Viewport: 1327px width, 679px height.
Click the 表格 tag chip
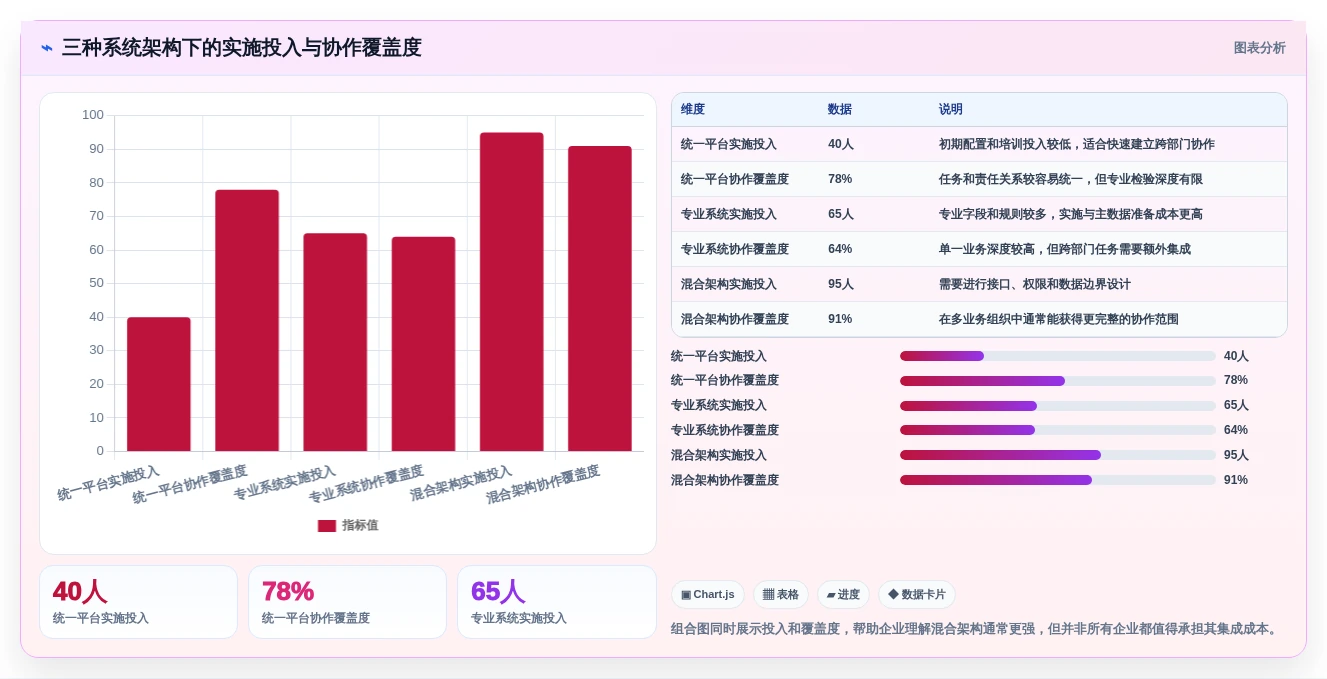pyautogui.click(x=781, y=595)
